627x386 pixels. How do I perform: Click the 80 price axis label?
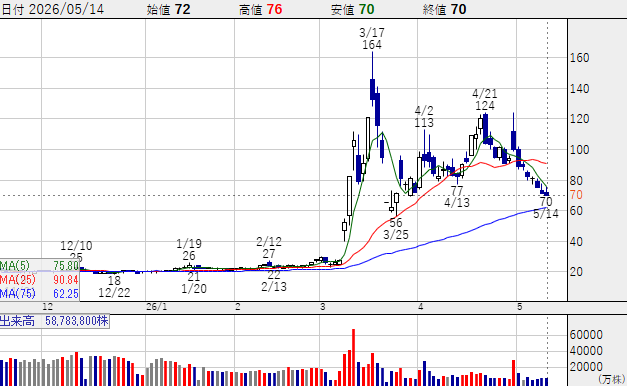tap(576, 180)
